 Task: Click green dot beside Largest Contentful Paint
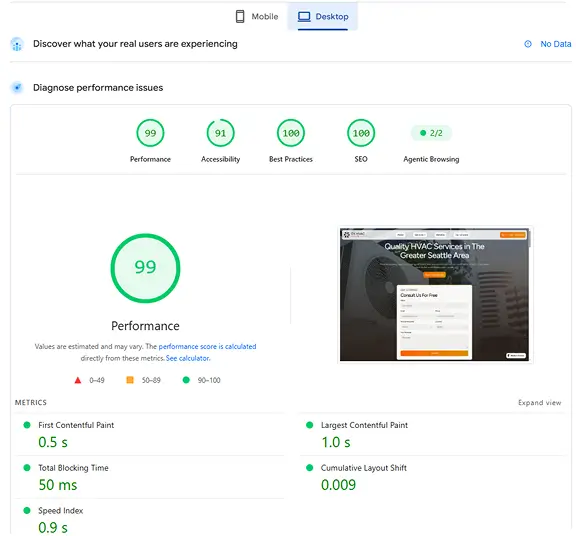coord(310,425)
